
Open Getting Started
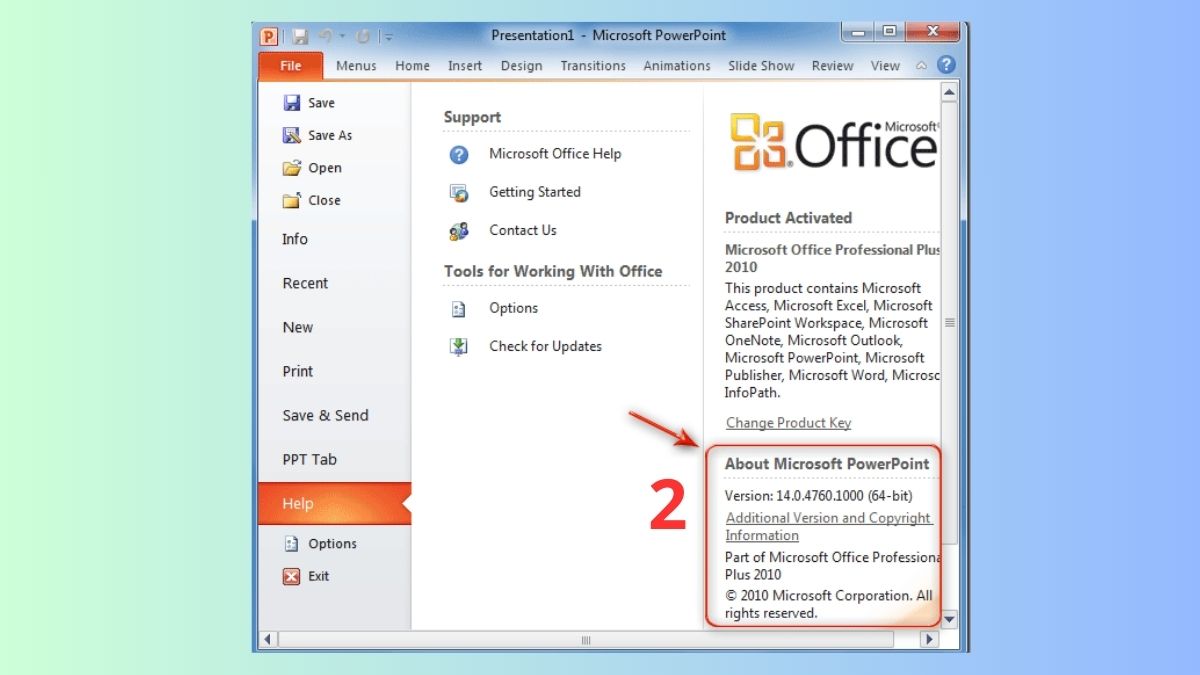tap(535, 192)
